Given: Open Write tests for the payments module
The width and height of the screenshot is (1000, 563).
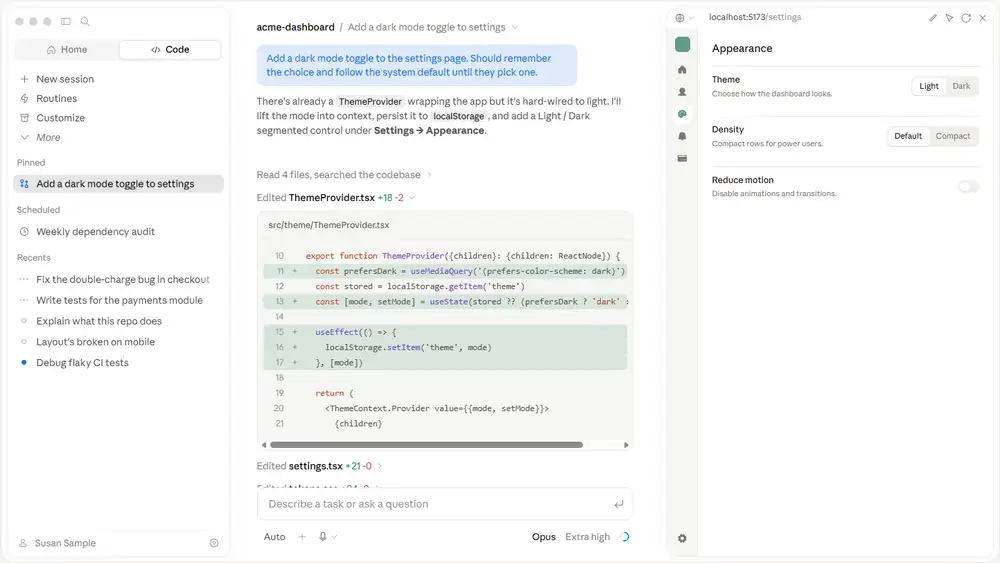Looking at the screenshot, I should [x=119, y=300].
